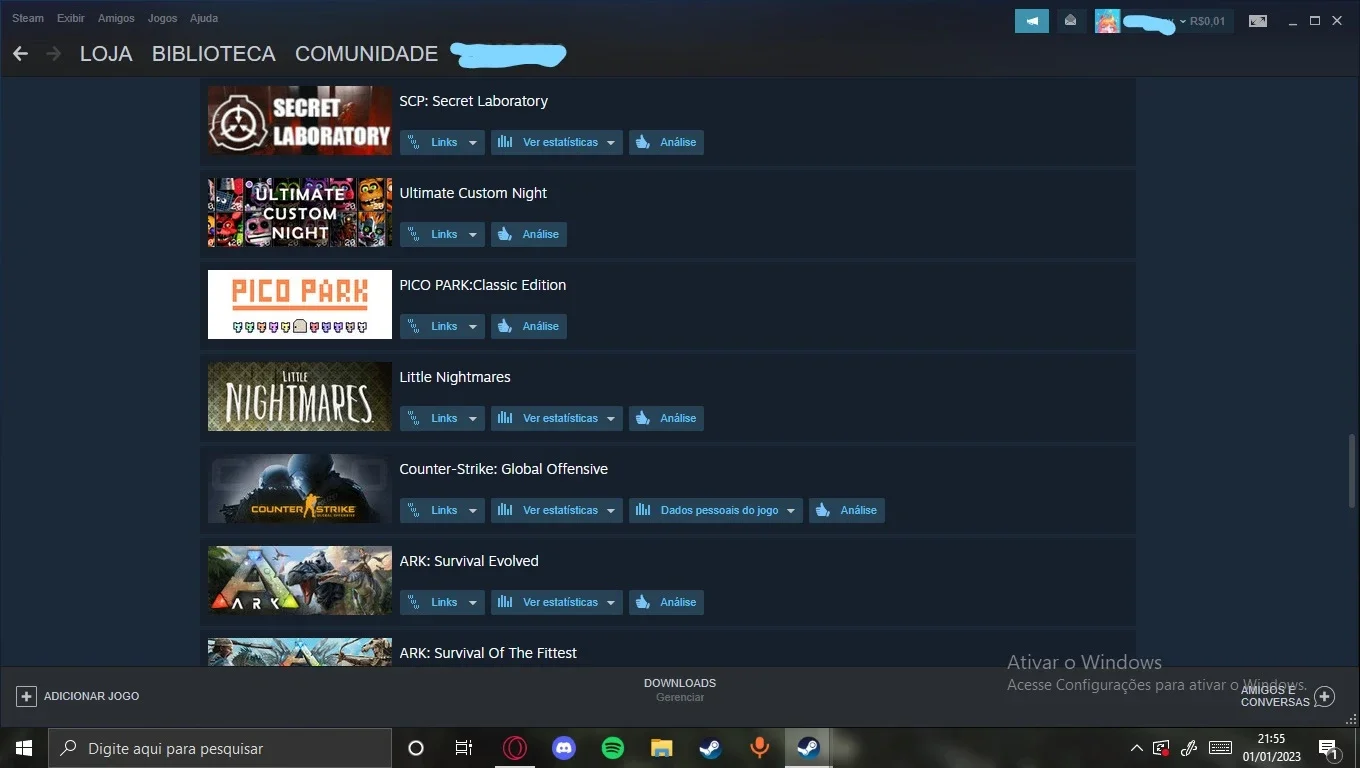Click Análise for ARK: Survival Evolved
The height and width of the screenshot is (768, 1360).
[x=666, y=602]
